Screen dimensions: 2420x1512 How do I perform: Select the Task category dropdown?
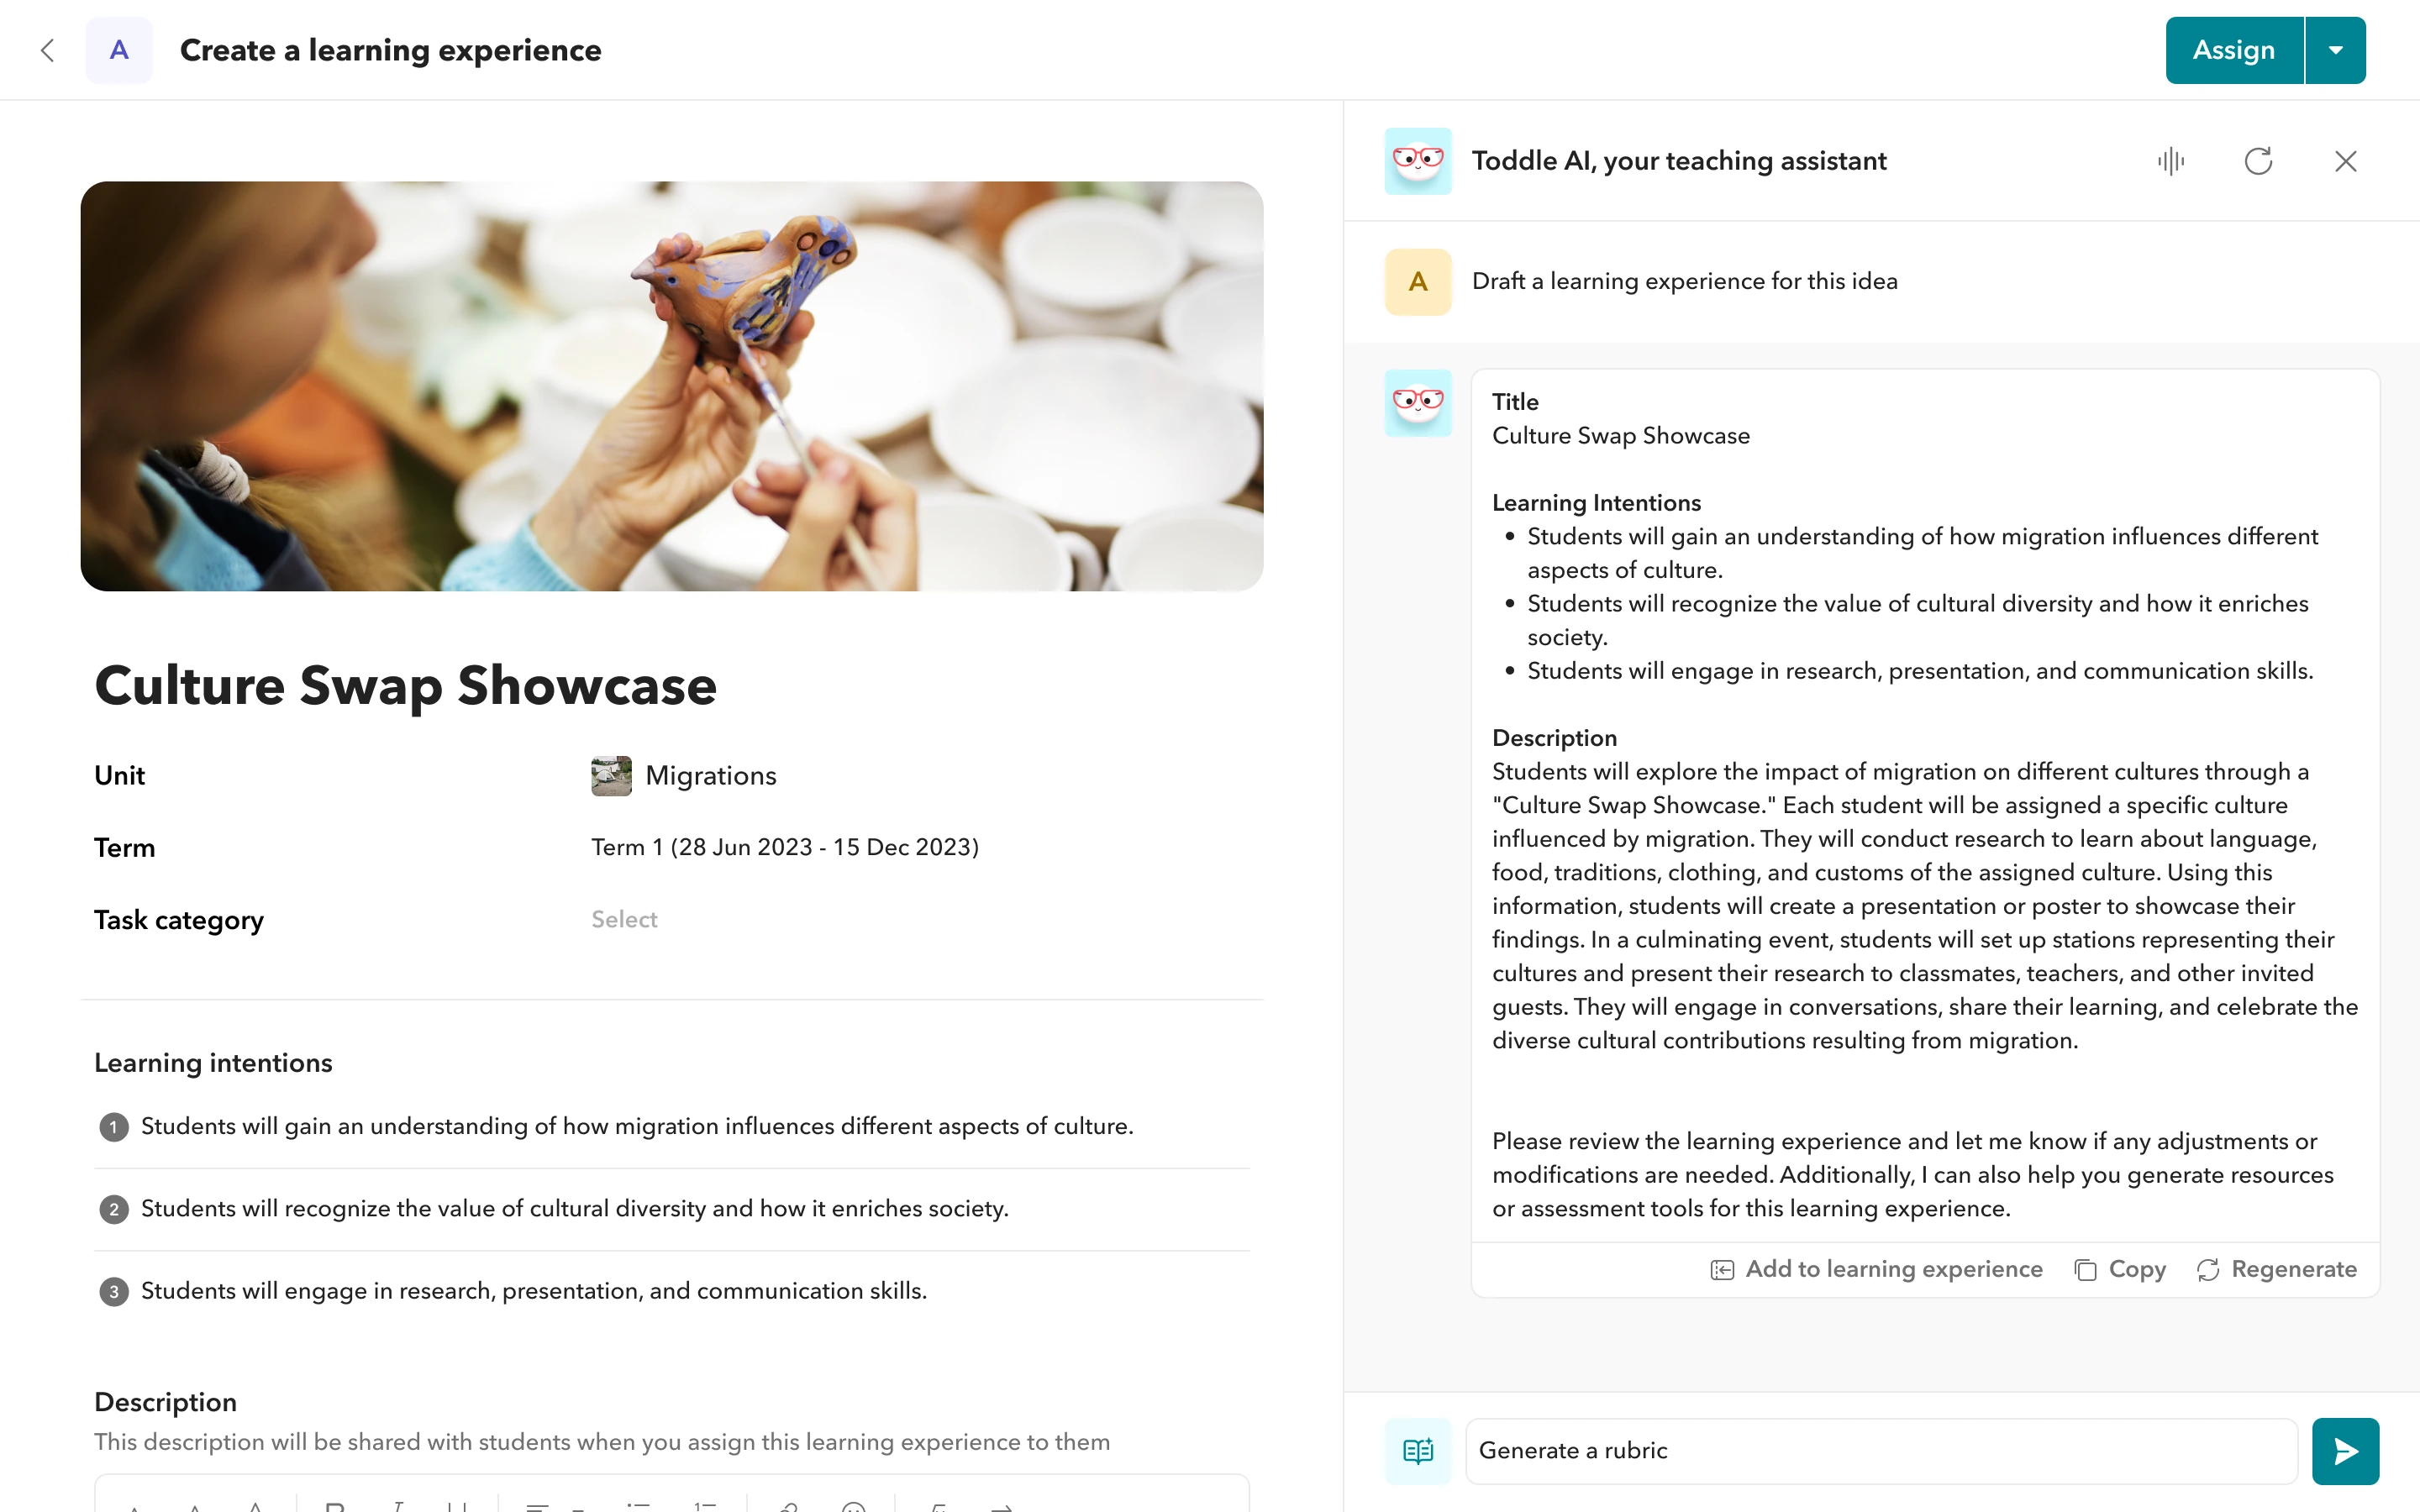pyautogui.click(x=623, y=920)
